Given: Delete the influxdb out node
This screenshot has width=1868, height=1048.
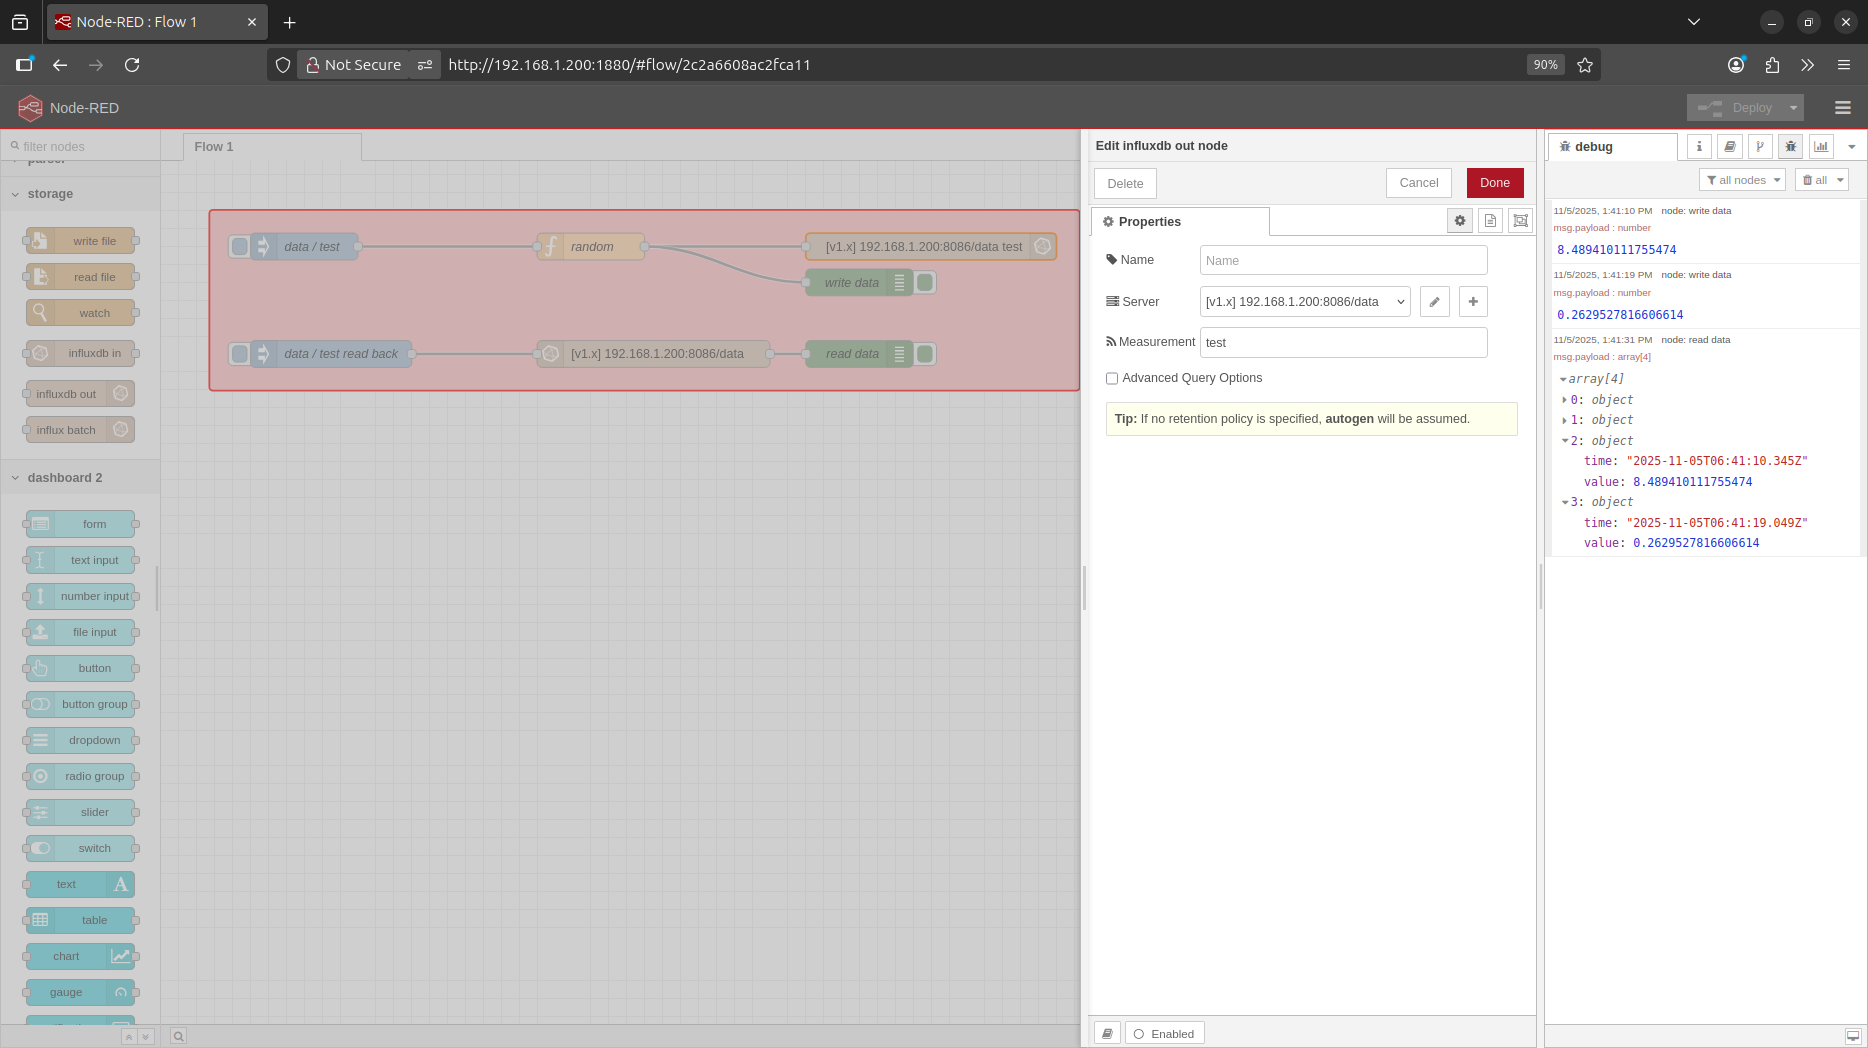Looking at the screenshot, I should click(1125, 184).
